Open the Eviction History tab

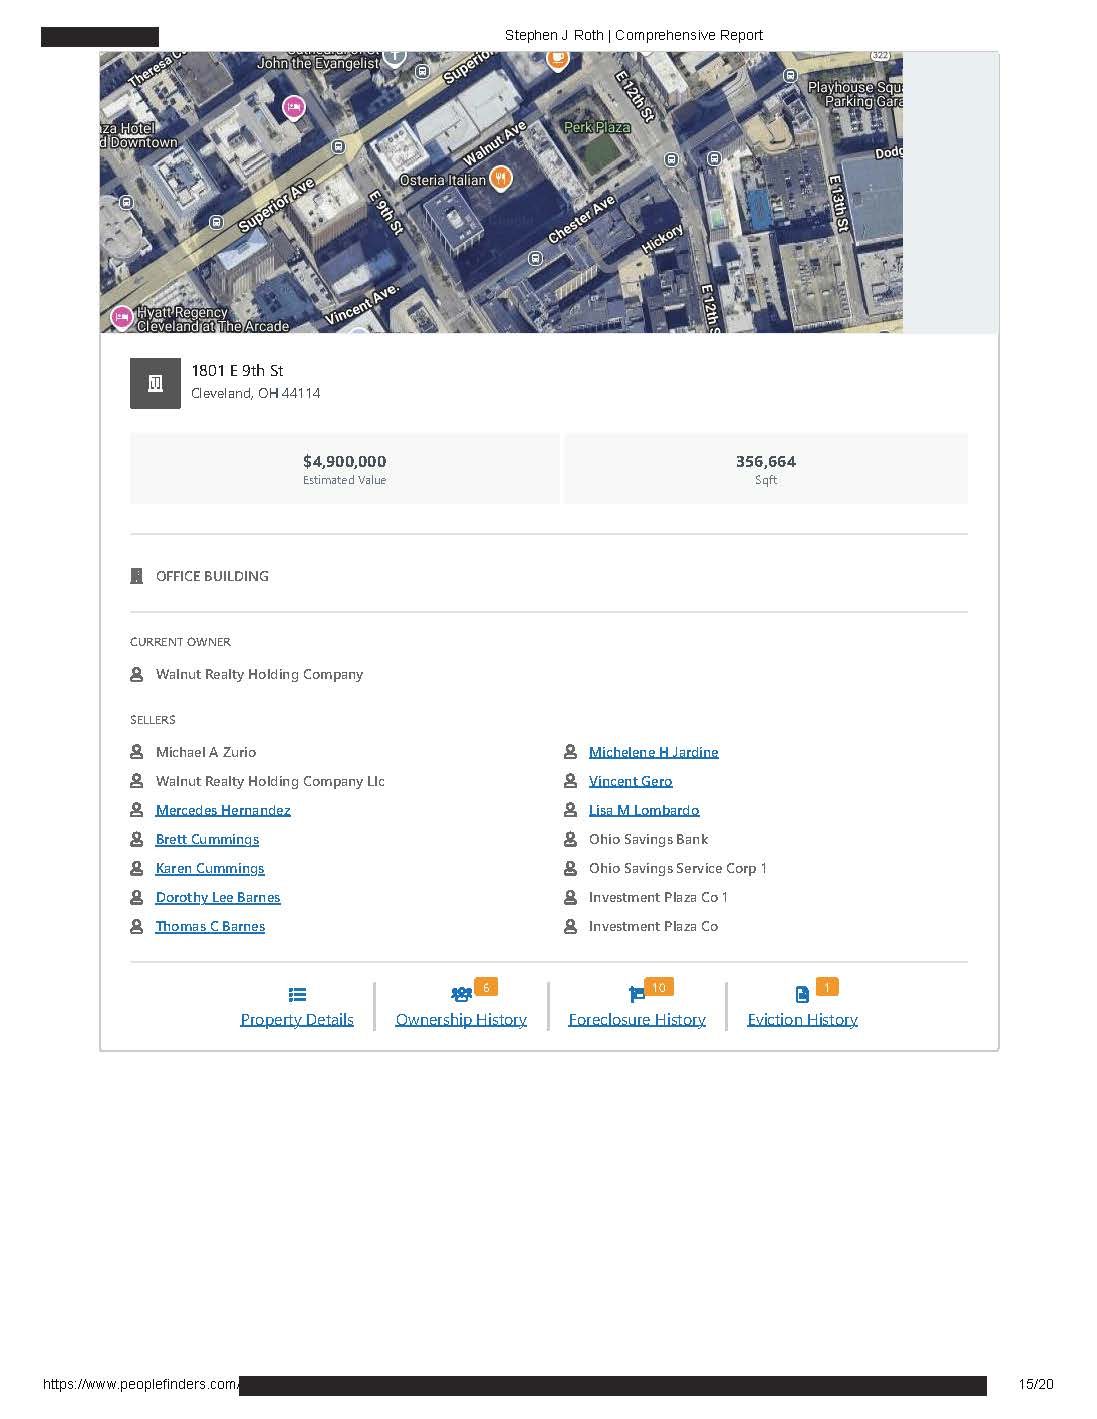point(802,1019)
